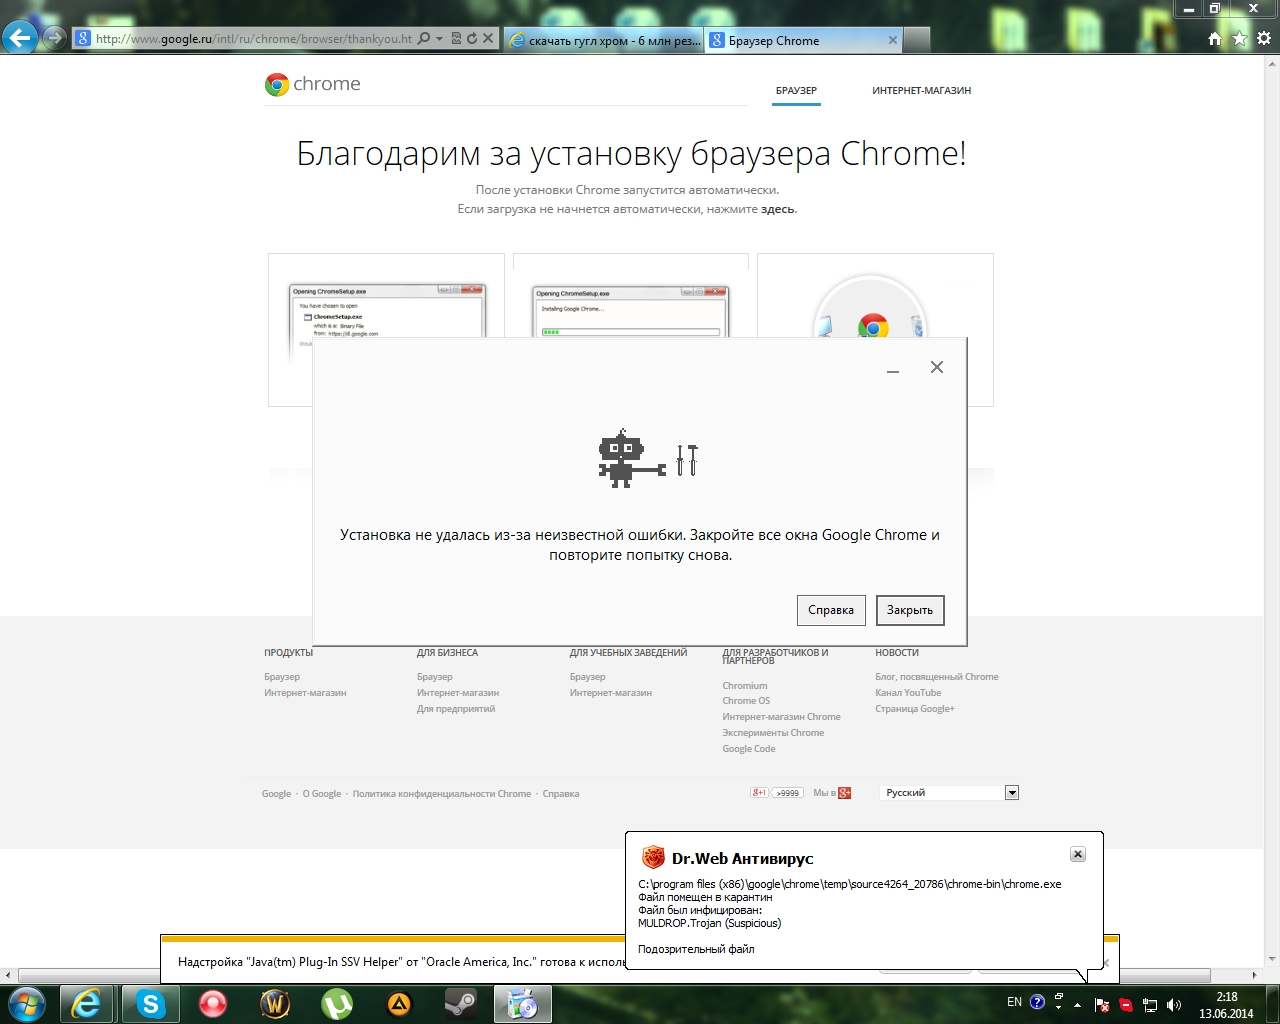The image size is (1280, 1024).
Task: Click the search magnifier in address bar
Action: click(x=424, y=39)
